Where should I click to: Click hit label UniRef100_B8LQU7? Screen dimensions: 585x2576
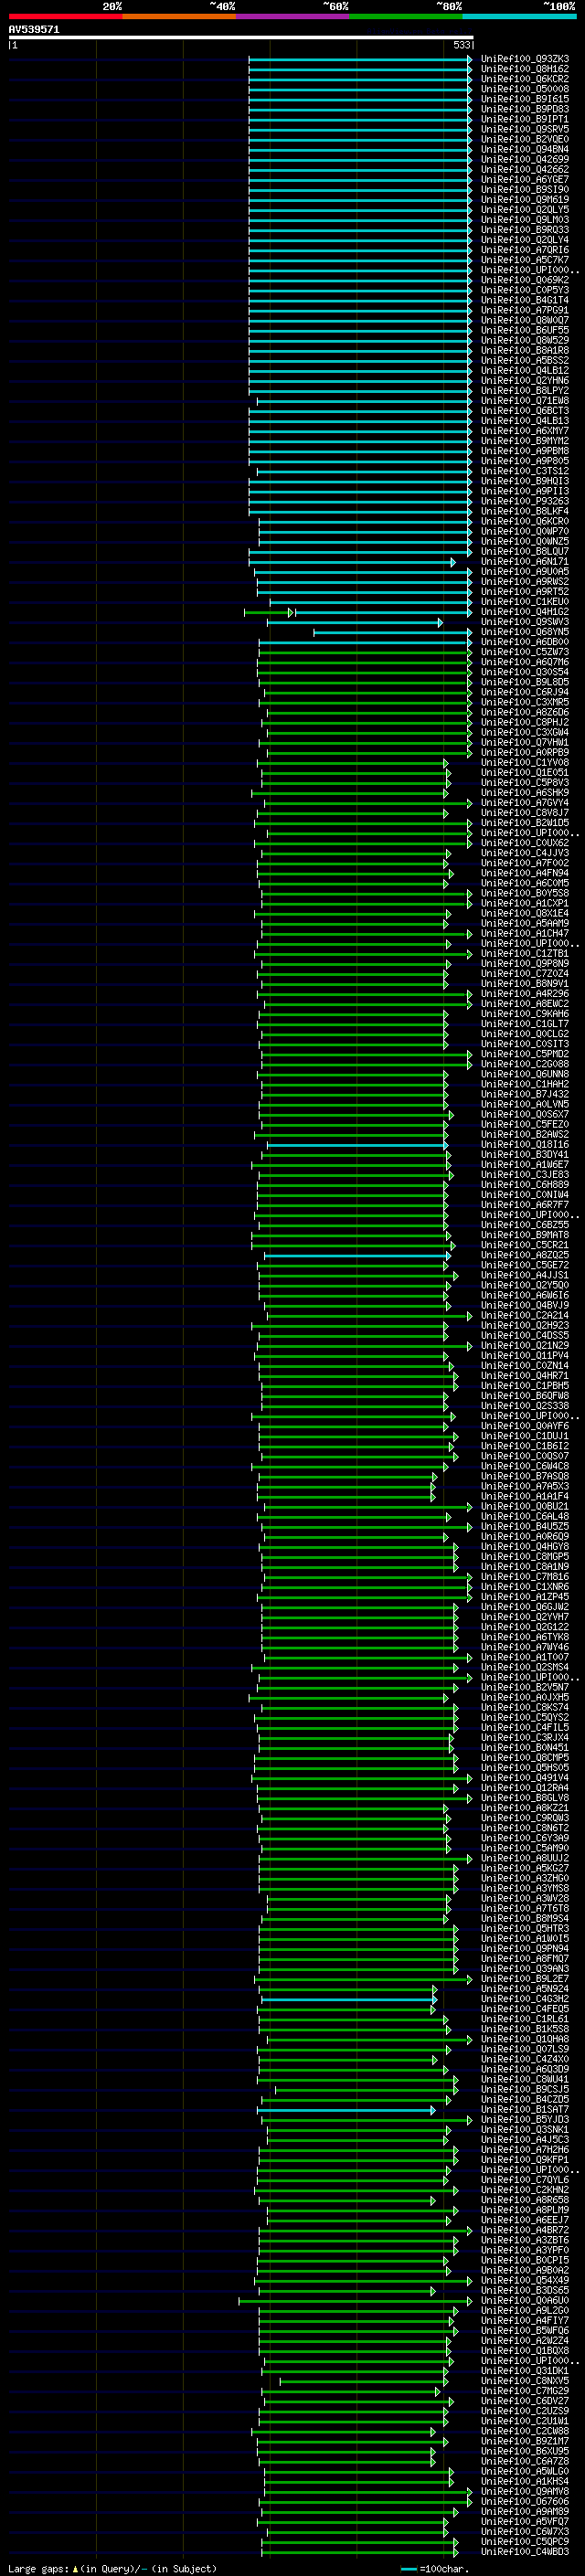tap(525, 552)
